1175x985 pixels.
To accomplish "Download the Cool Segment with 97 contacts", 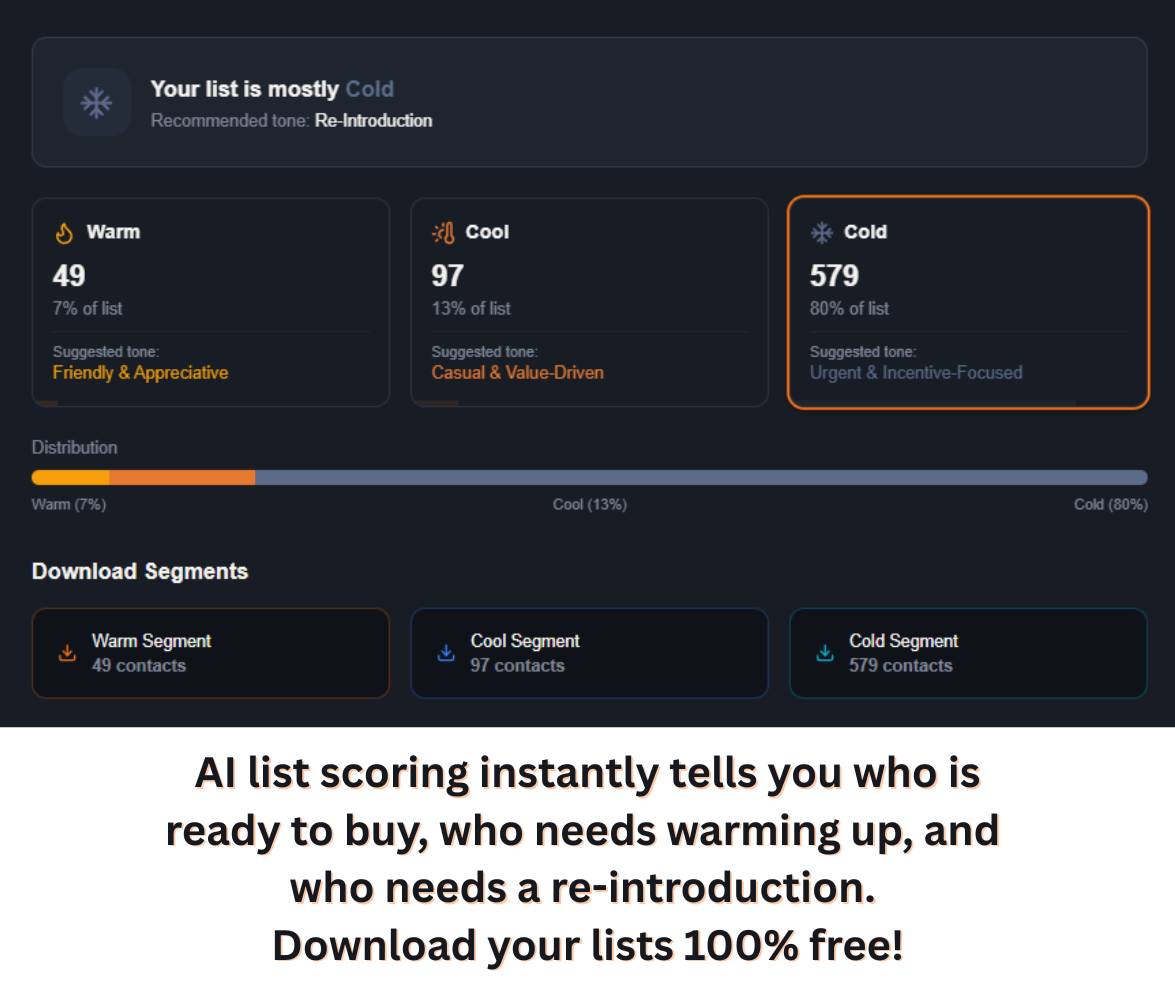I will coord(589,652).
